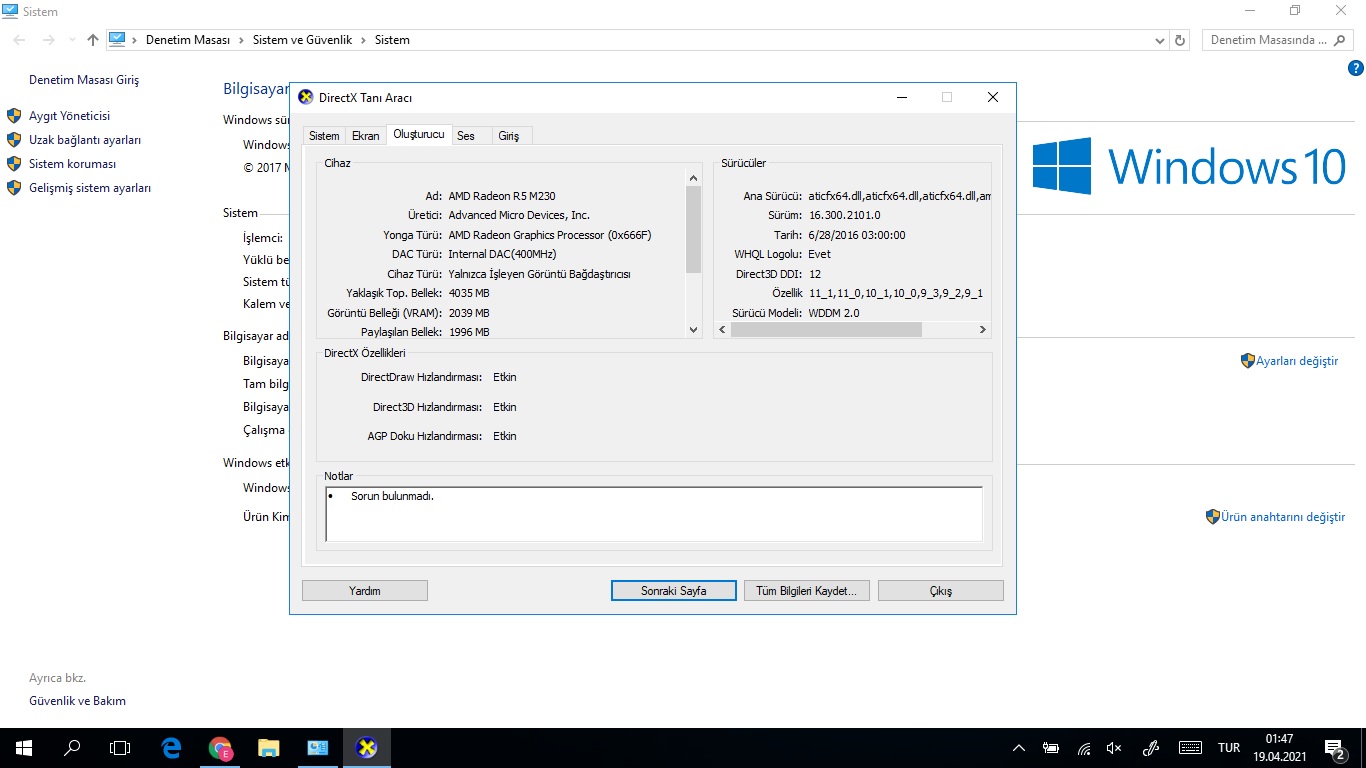Go back using the Back arrow
The height and width of the screenshot is (768, 1366).
click(20, 40)
